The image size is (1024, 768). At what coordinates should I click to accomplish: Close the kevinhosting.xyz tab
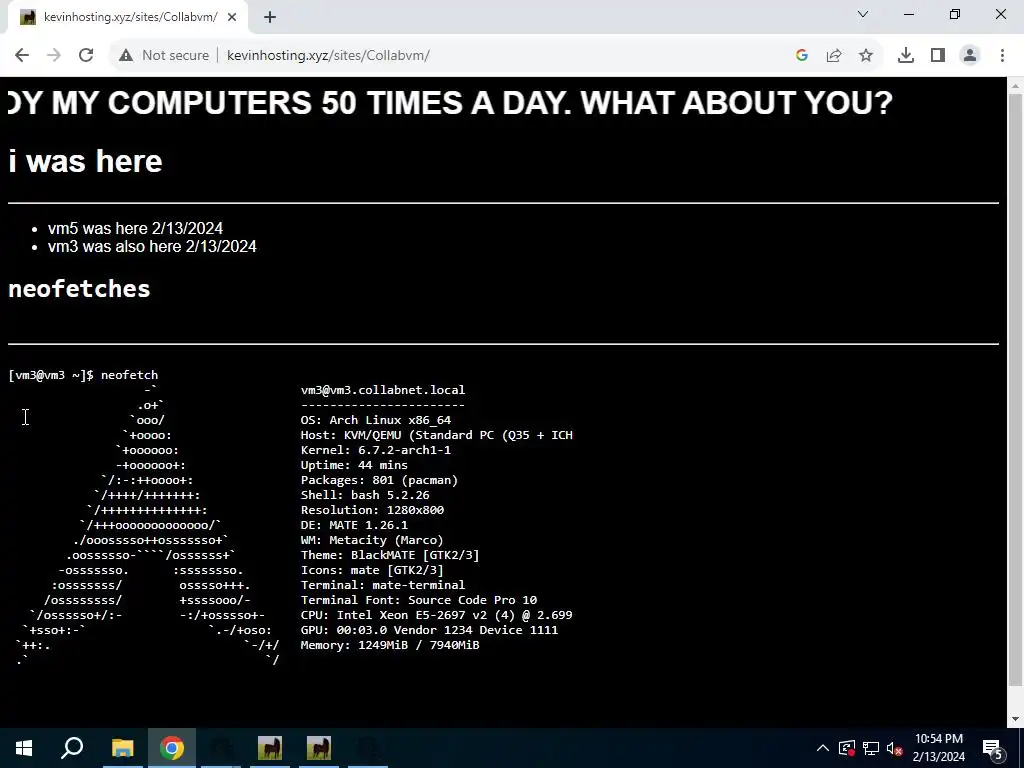pos(232,17)
